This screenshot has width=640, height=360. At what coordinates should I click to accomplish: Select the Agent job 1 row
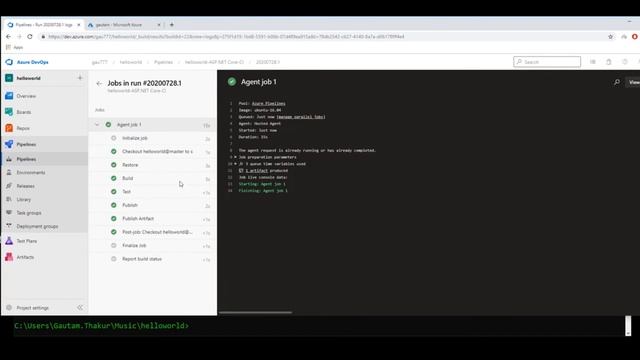coord(153,124)
